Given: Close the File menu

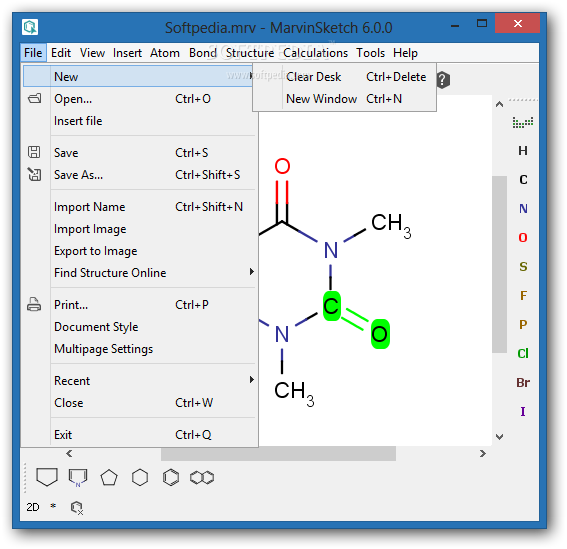Looking at the screenshot, I should point(33,53).
